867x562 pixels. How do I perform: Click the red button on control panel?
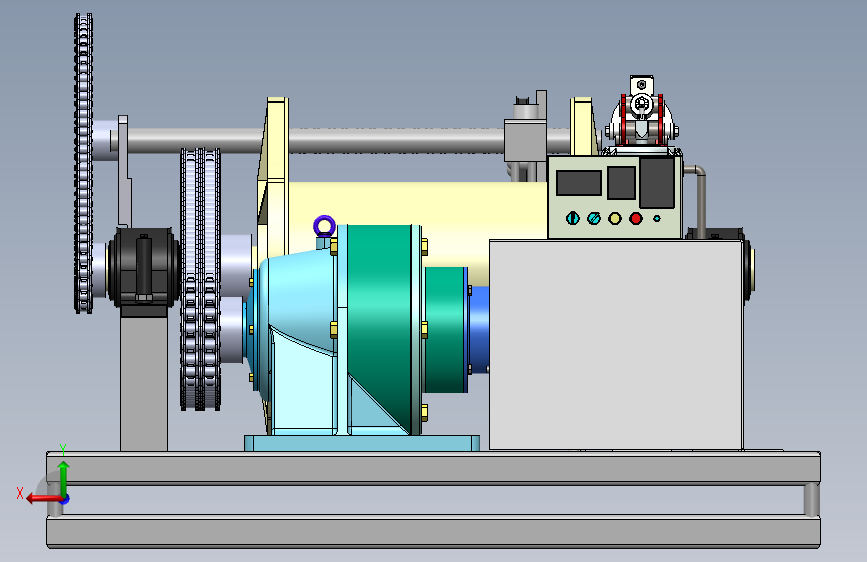coord(636,218)
